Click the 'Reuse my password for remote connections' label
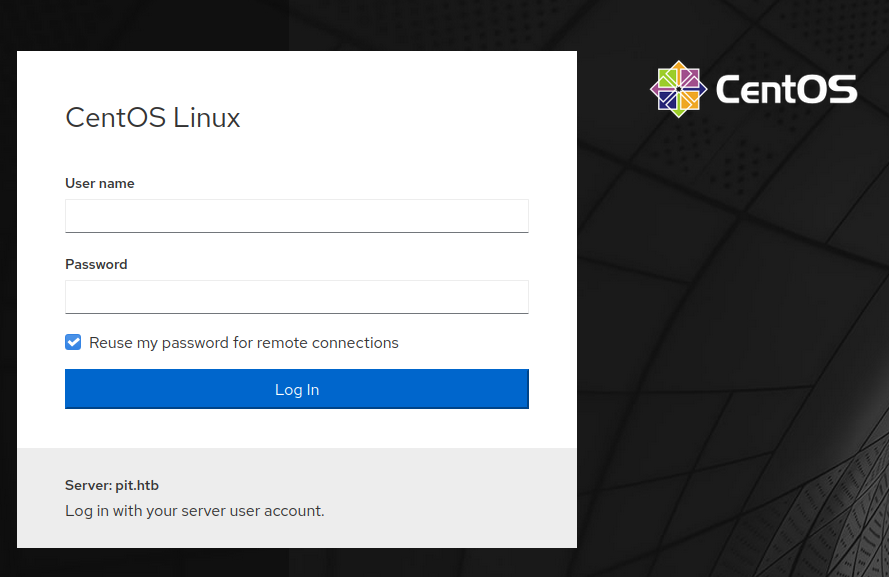Image resolution: width=889 pixels, height=577 pixels. point(244,343)
